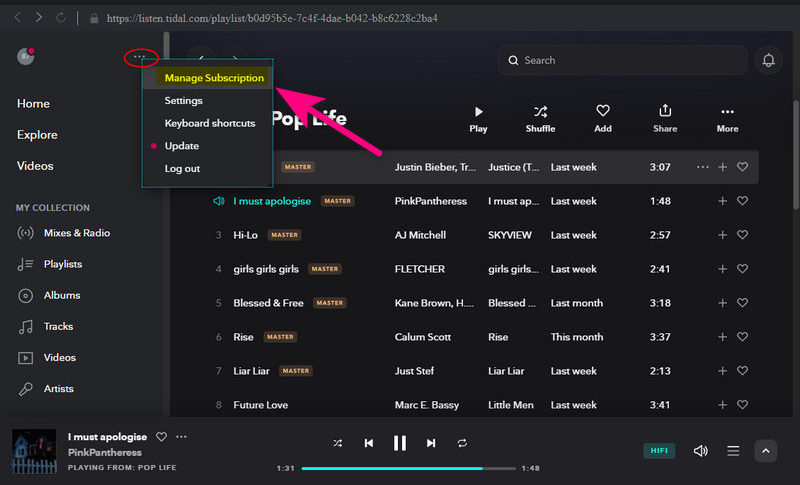800x485 pixels.
Task: Pause the current song
Action: coord(400,443)
